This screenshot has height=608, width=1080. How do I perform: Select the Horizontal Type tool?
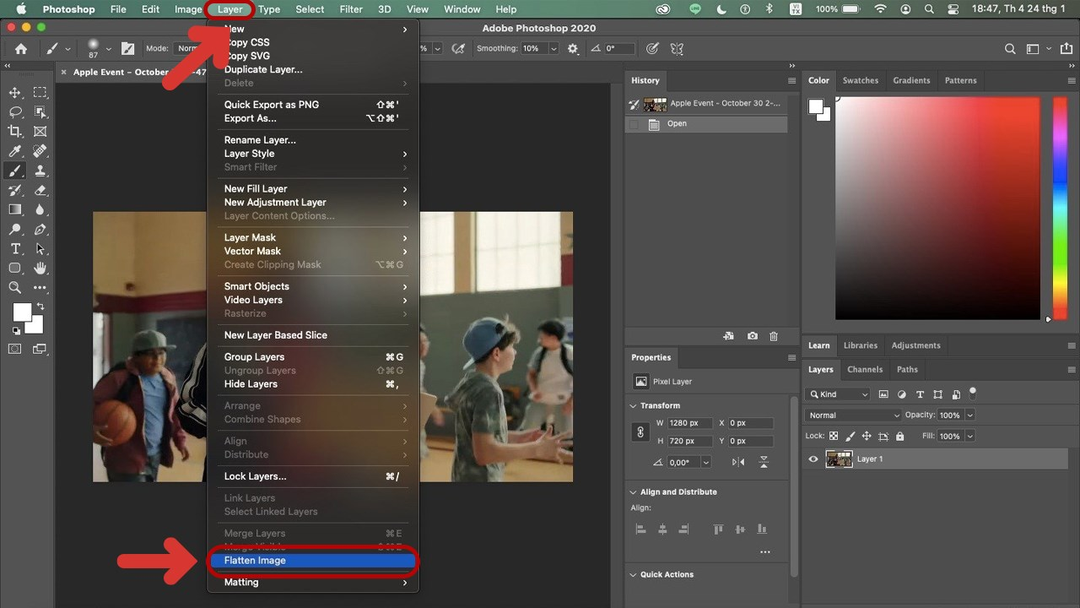pos(15,249)
